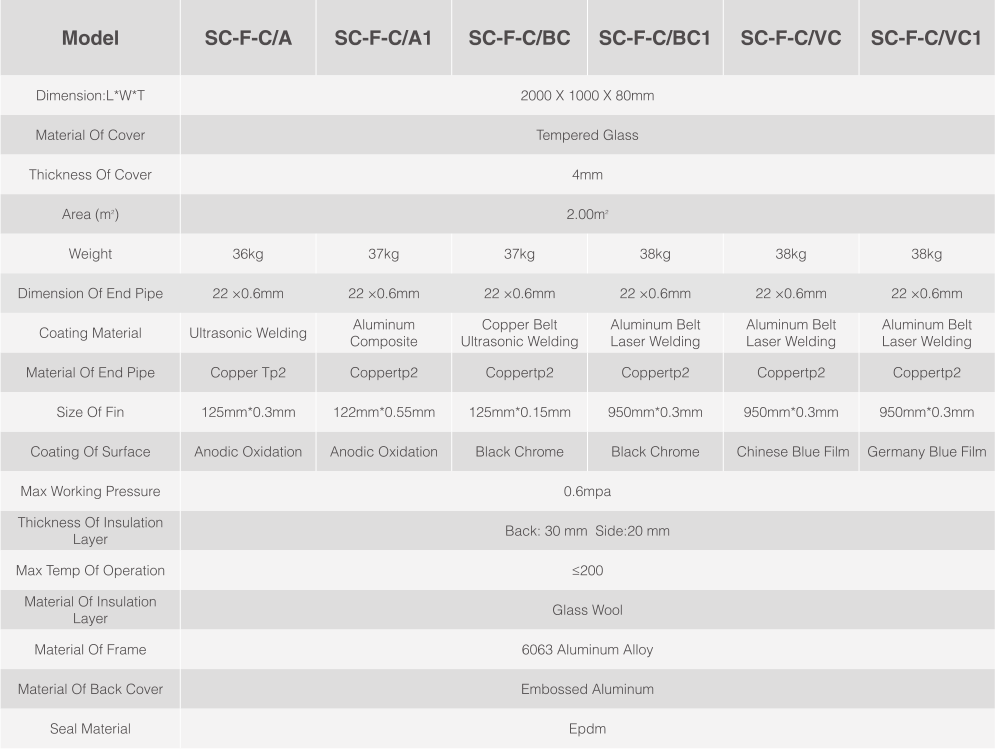Select the SC-F-C/BC1 model header

655,37
